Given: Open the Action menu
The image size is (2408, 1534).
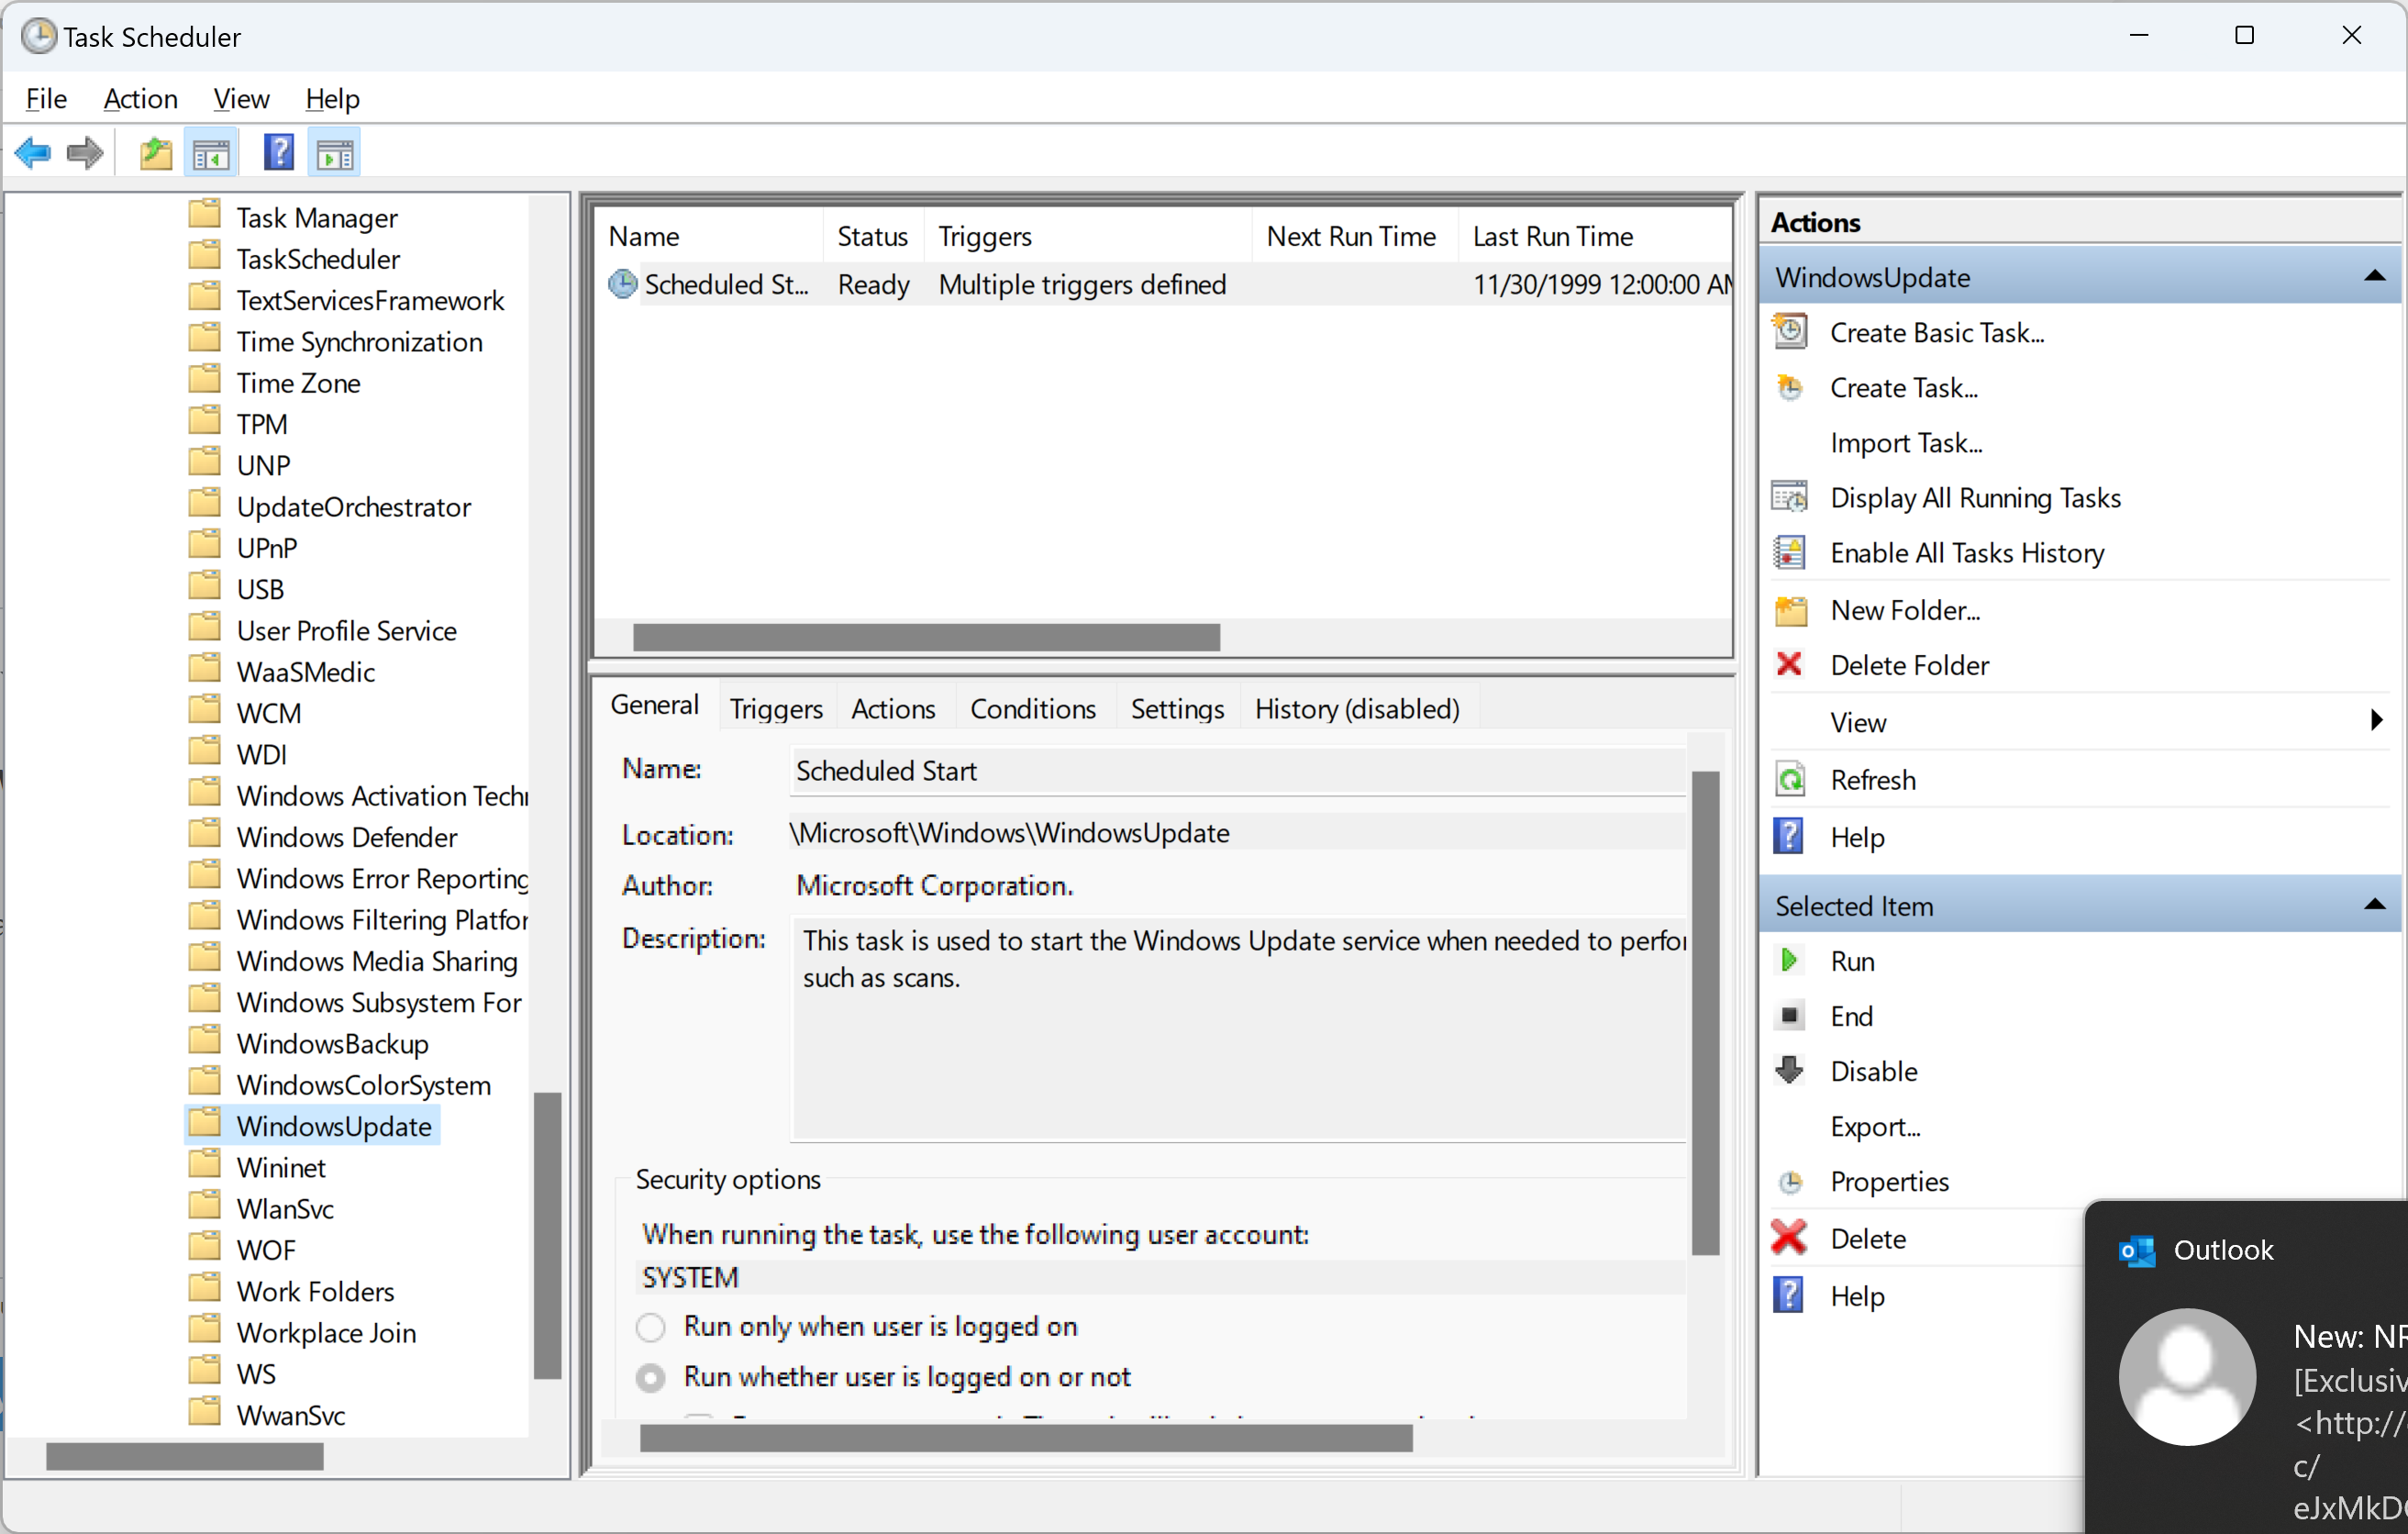Looking at the screenshot, I should point(140,99).
